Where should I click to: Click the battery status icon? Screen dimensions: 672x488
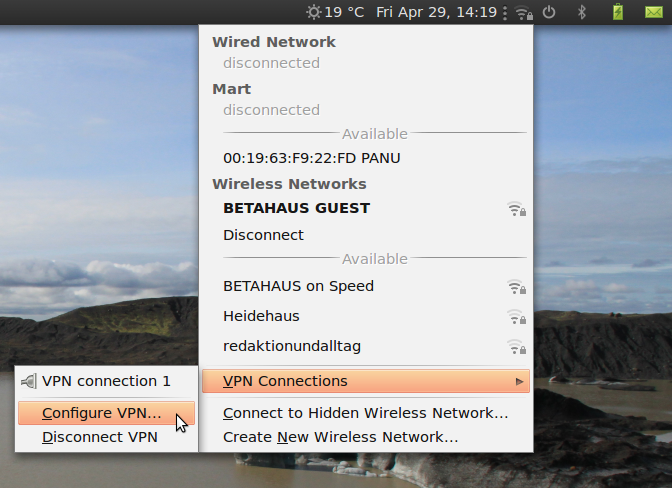[x=617, y=12]
